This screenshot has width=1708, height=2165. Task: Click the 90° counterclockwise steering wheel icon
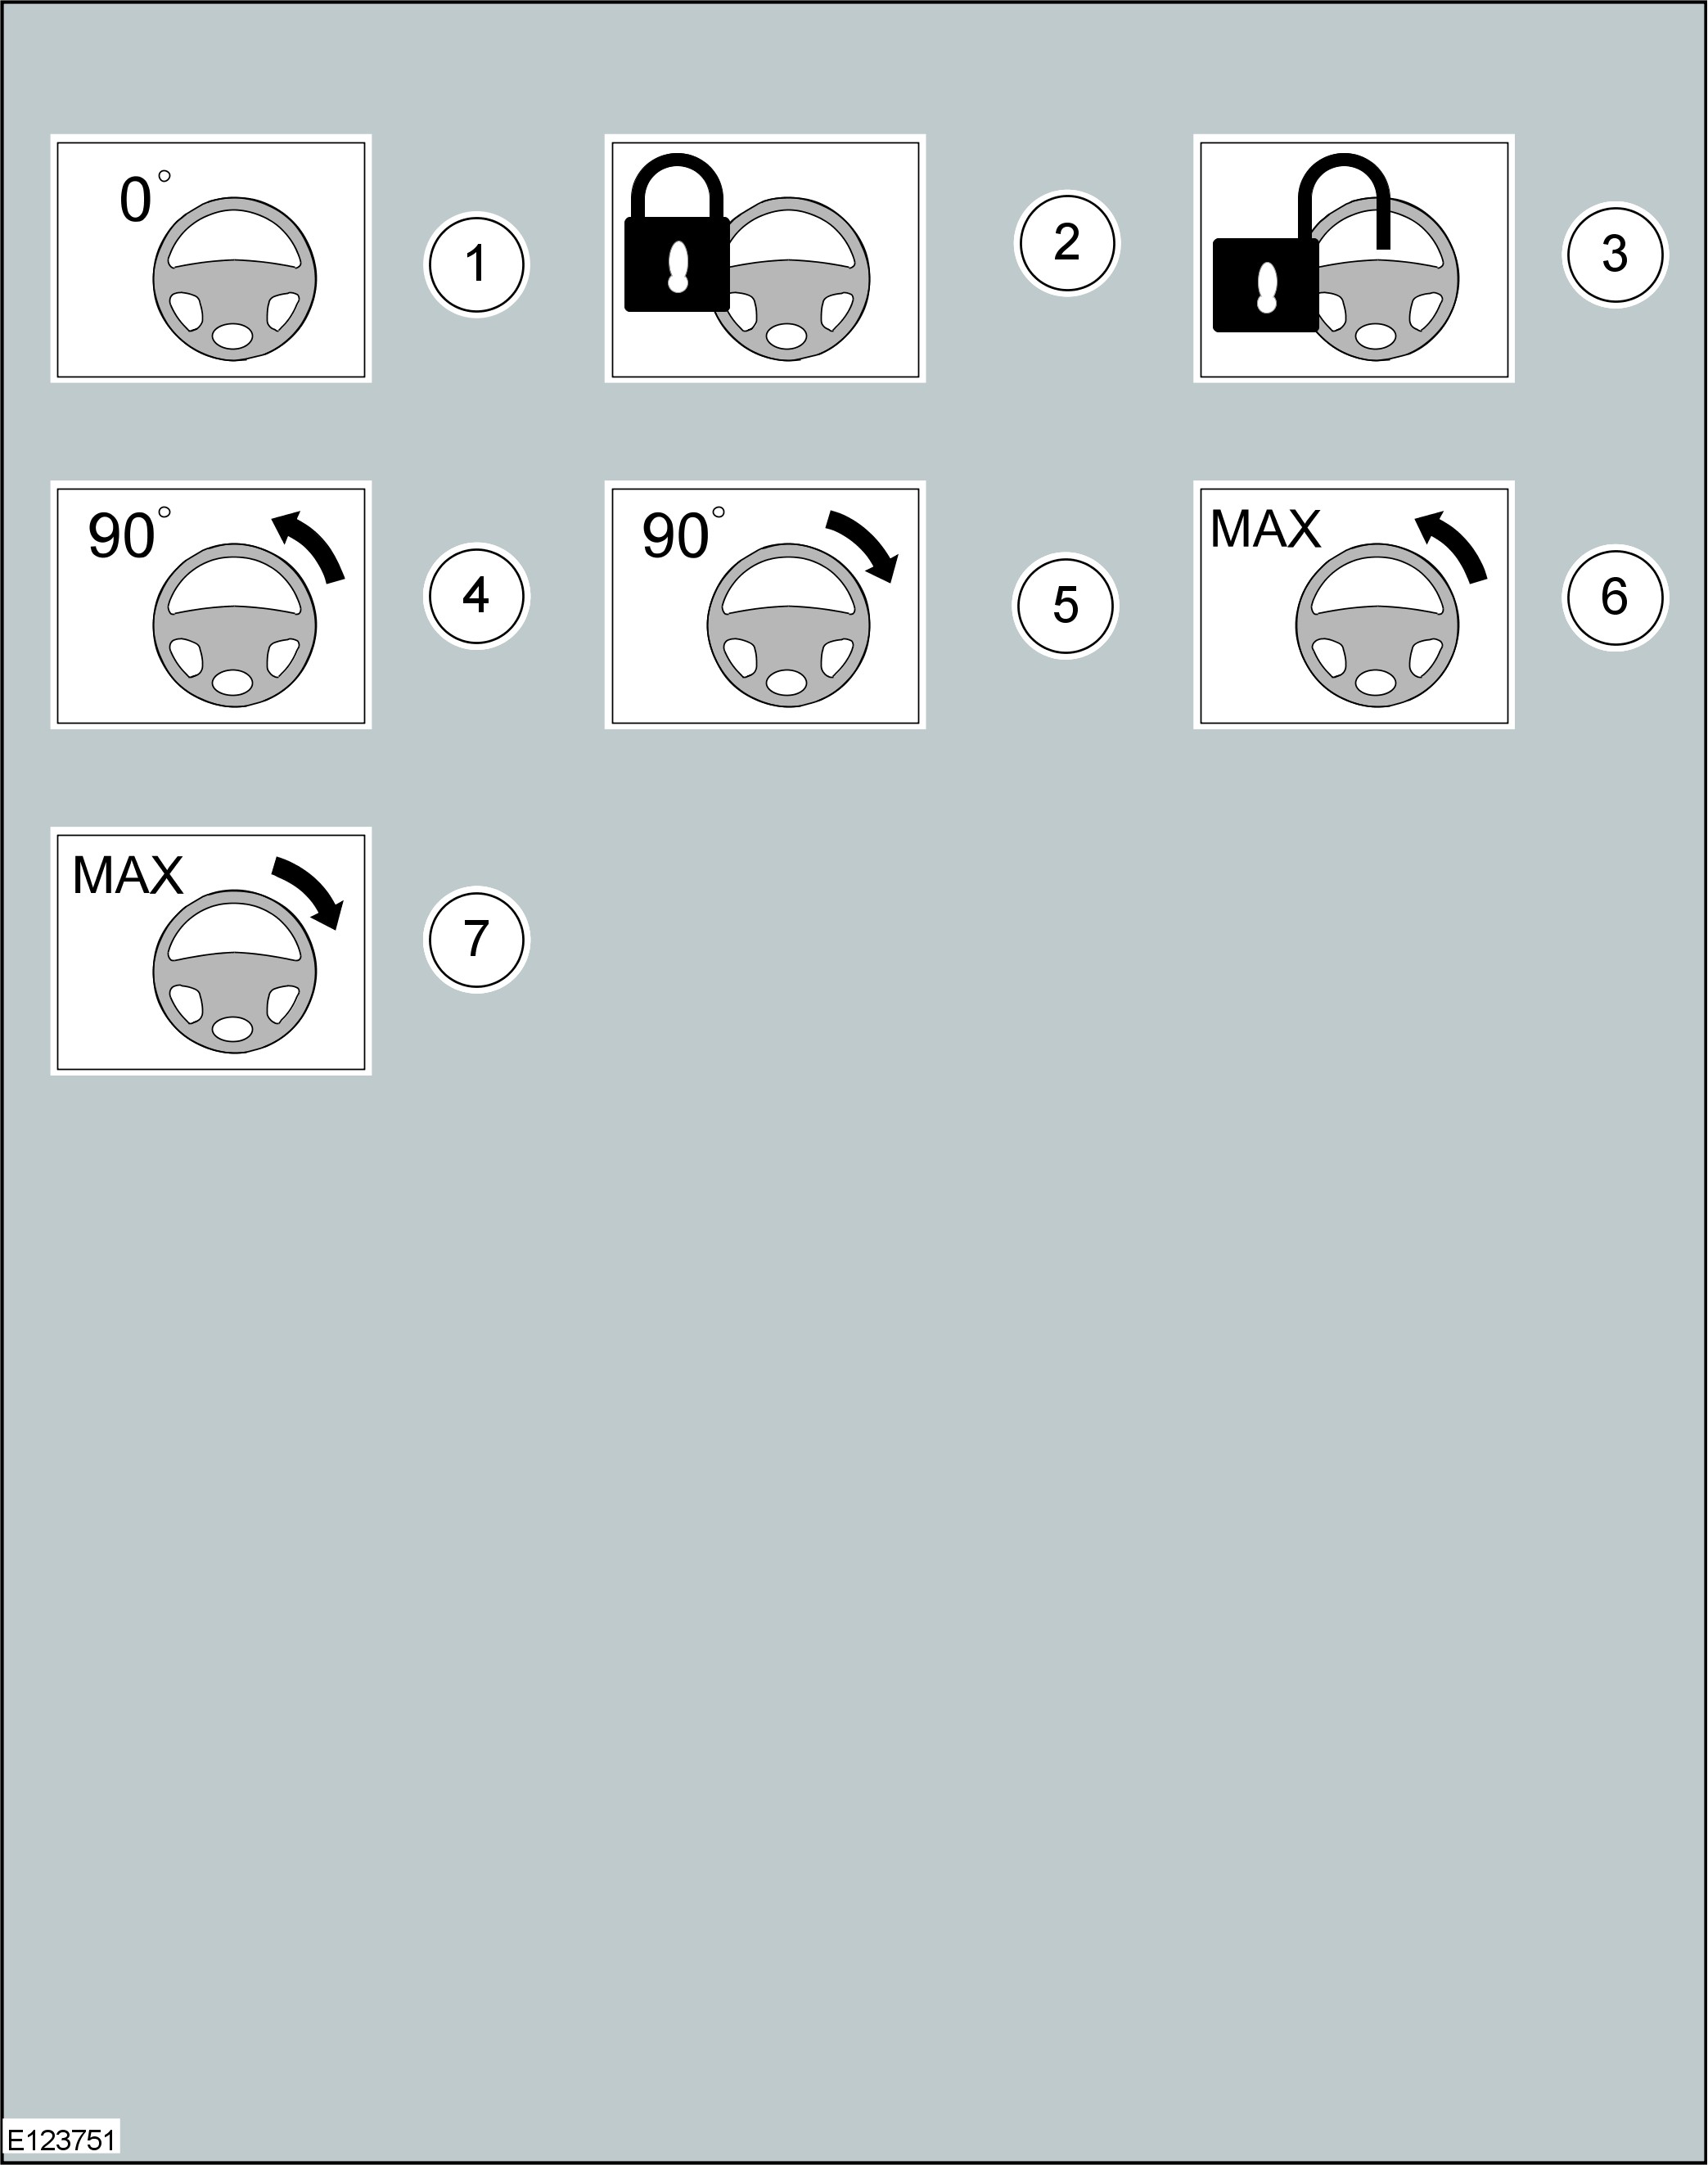pyautogui.click(x=211, y=605)
